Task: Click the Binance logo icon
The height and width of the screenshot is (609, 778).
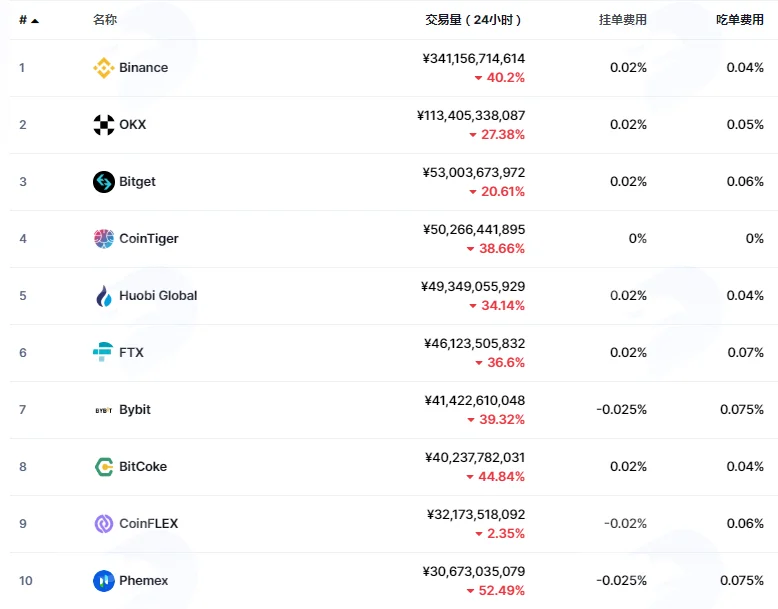Action: (104, 68)
